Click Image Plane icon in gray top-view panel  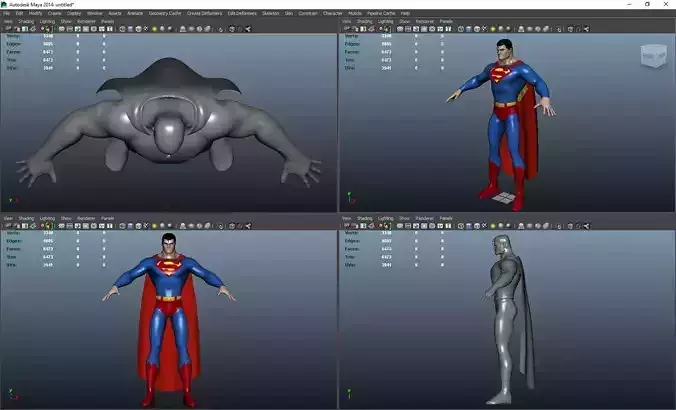pyautogui.click(x=33, y=29)
